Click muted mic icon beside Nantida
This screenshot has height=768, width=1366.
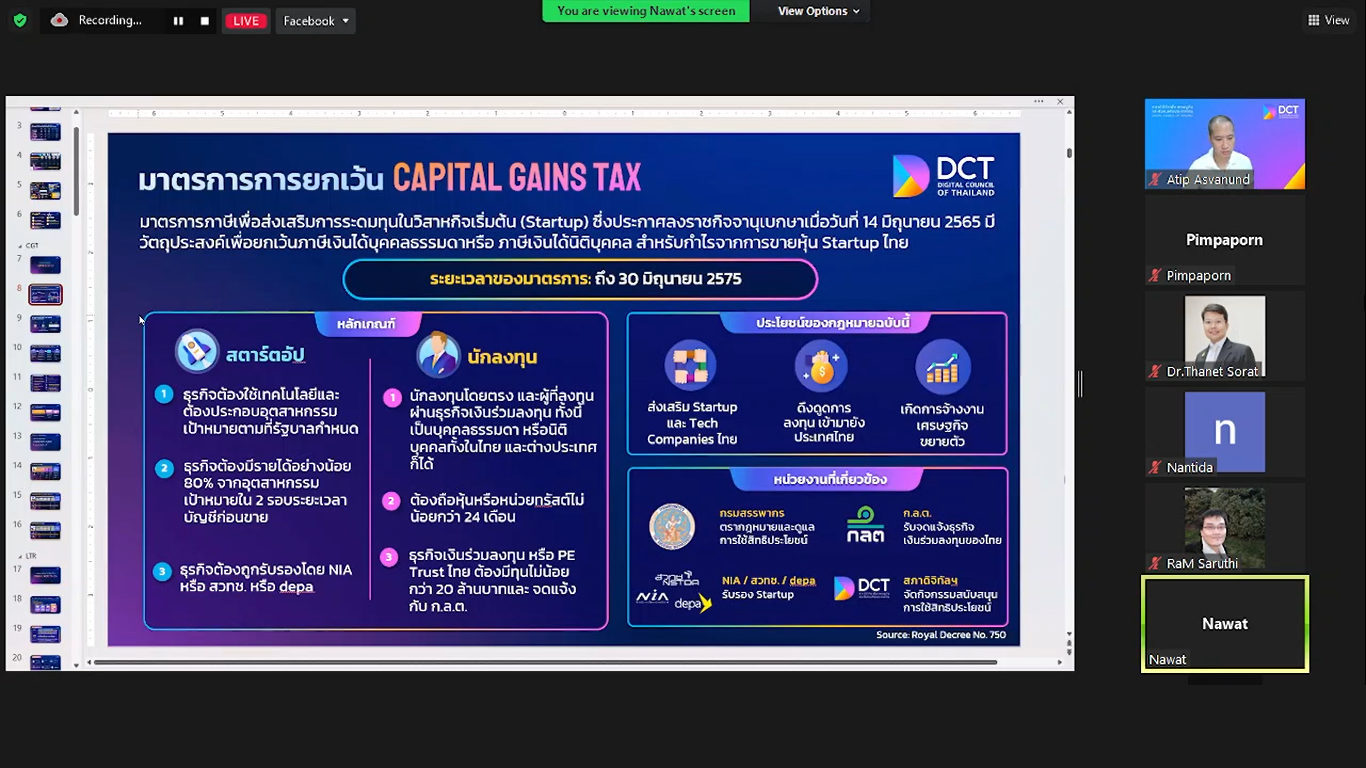tap(1155, 468)
